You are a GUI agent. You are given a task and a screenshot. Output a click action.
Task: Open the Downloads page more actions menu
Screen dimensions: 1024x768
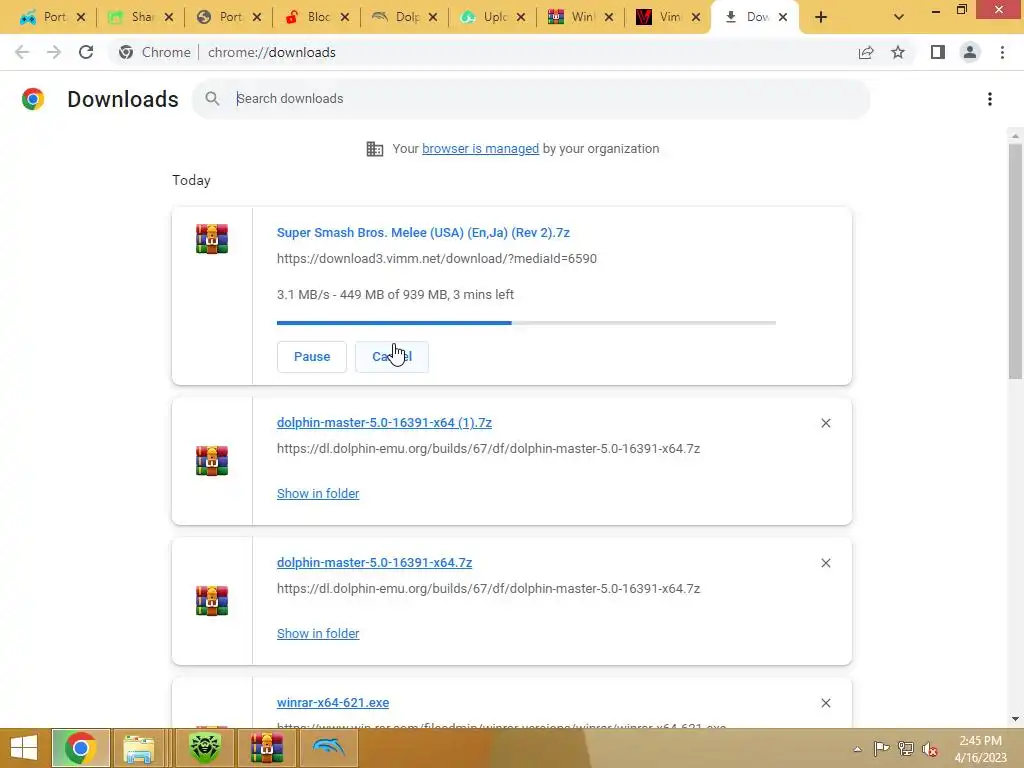(x=990, y=99)
